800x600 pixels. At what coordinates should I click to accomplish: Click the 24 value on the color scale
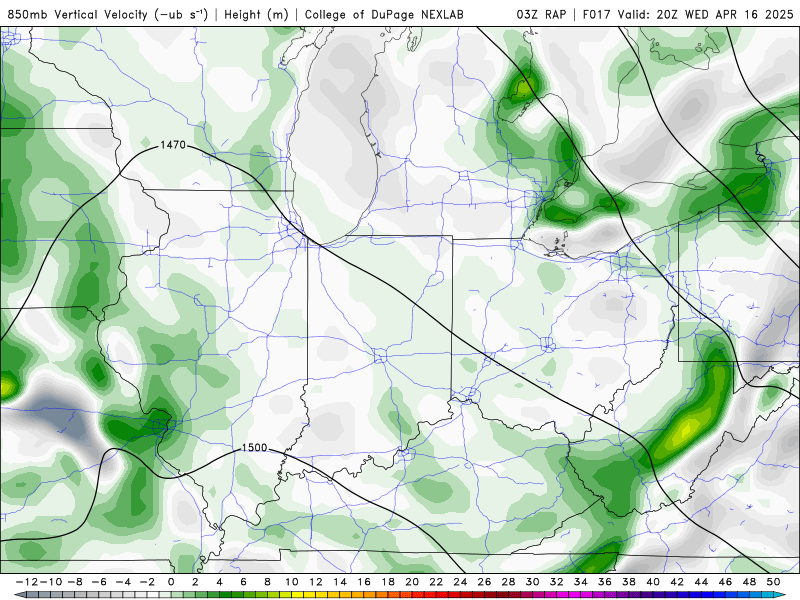click(x=460, y=582)
